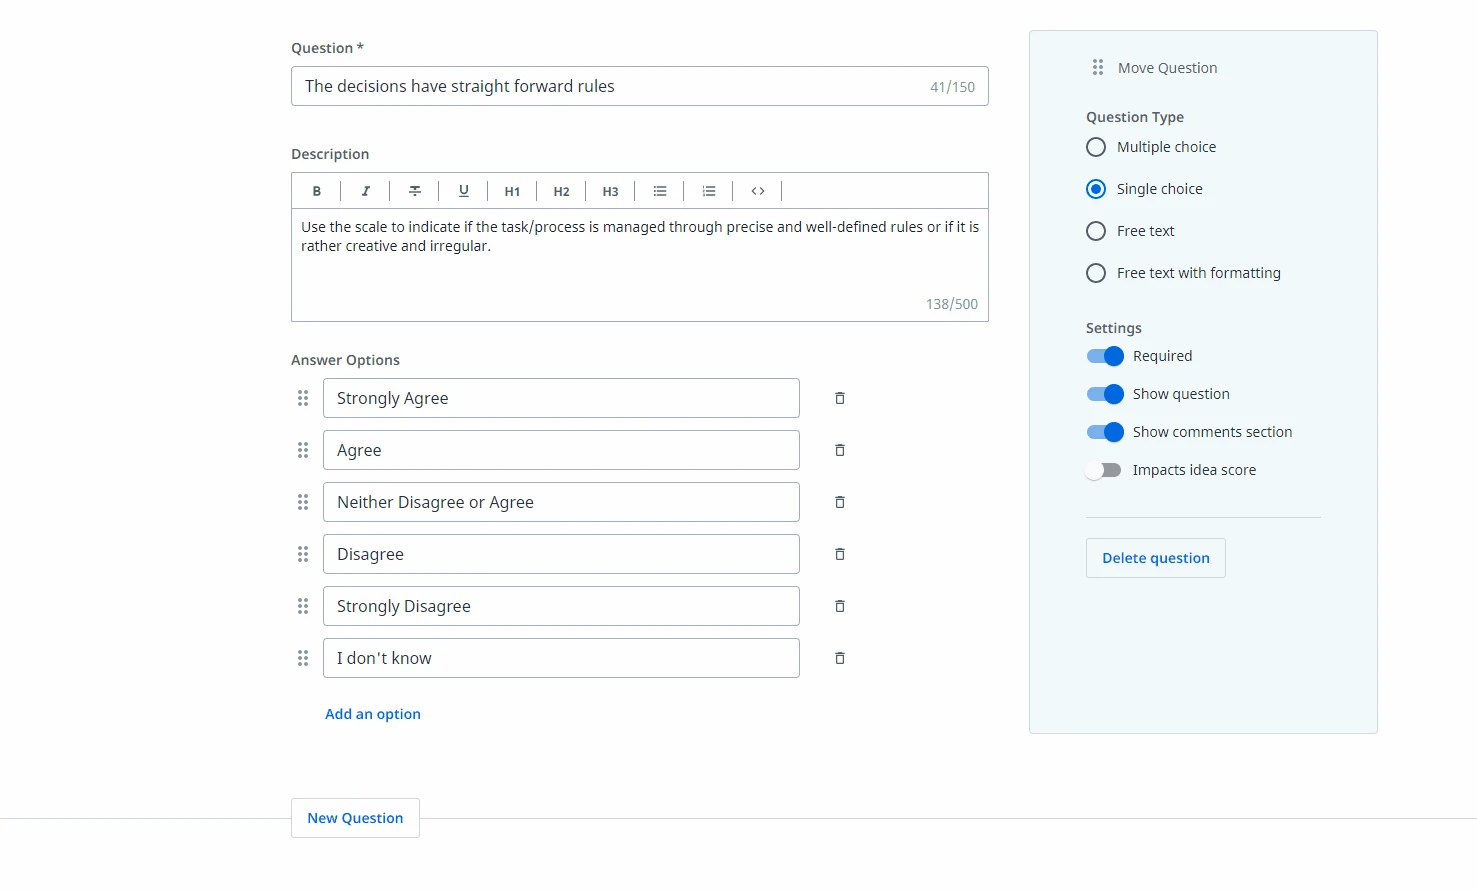1477x892 pixels.
Task: Select Free text with formatting type
Action: pyautogui.click(x=1096, y=273)
